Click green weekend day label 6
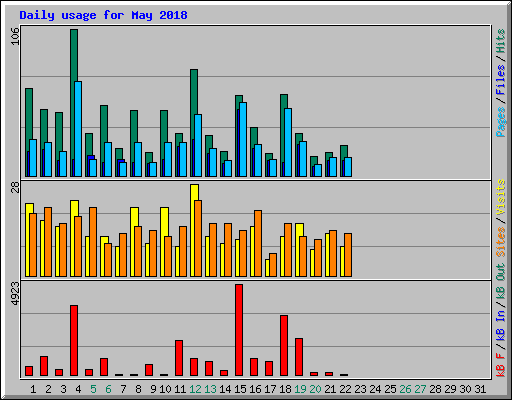This screenshot has width=512, height=400. coord(108,389)
